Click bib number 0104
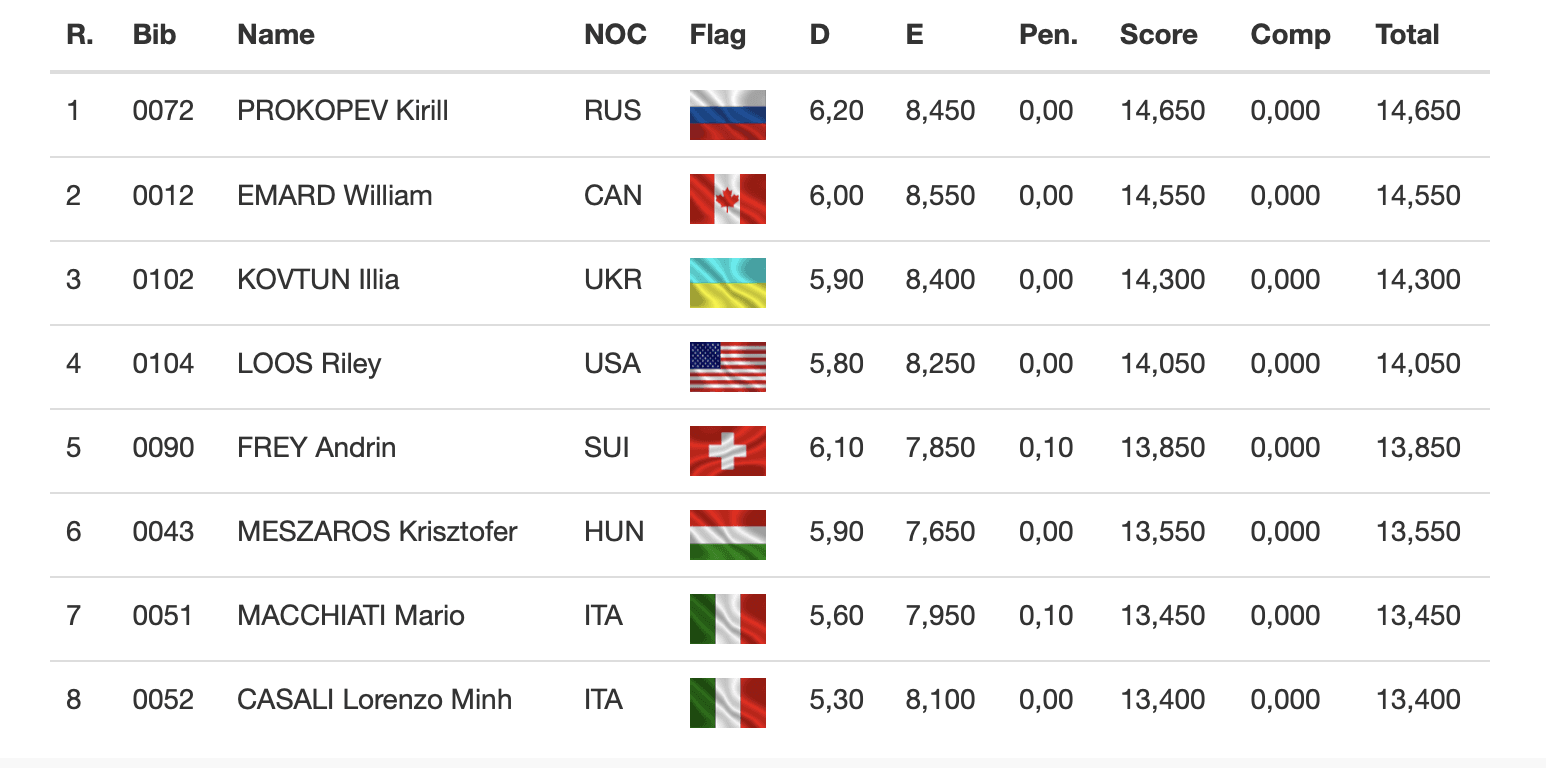 coord(163,363)
